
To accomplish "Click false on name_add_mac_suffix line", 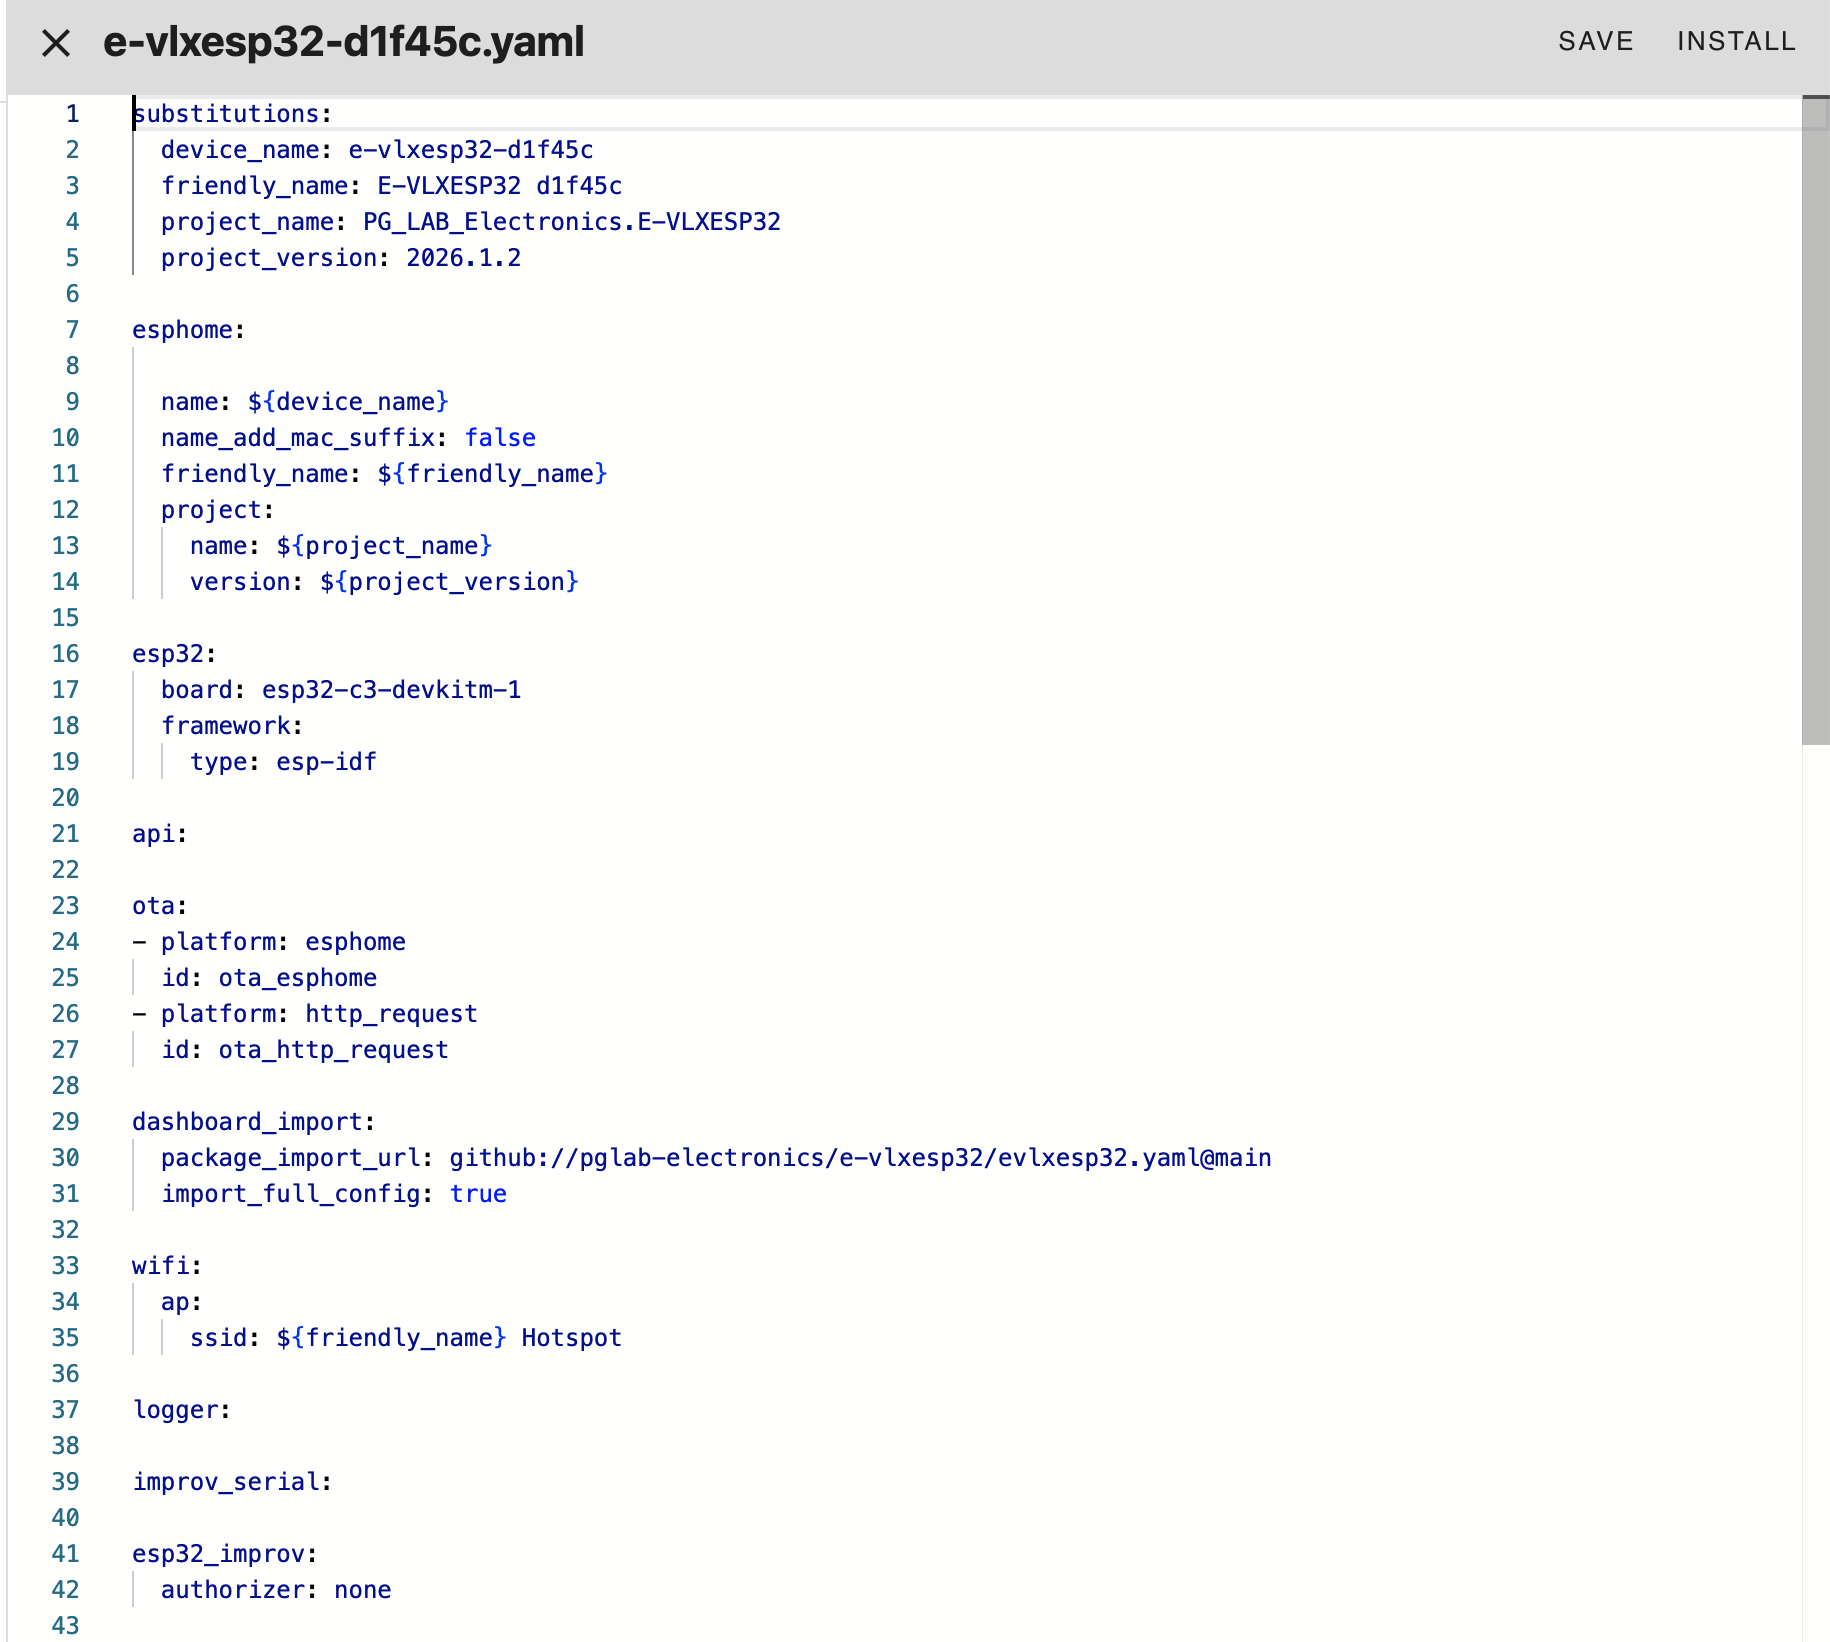I will (x=500, y=438).
